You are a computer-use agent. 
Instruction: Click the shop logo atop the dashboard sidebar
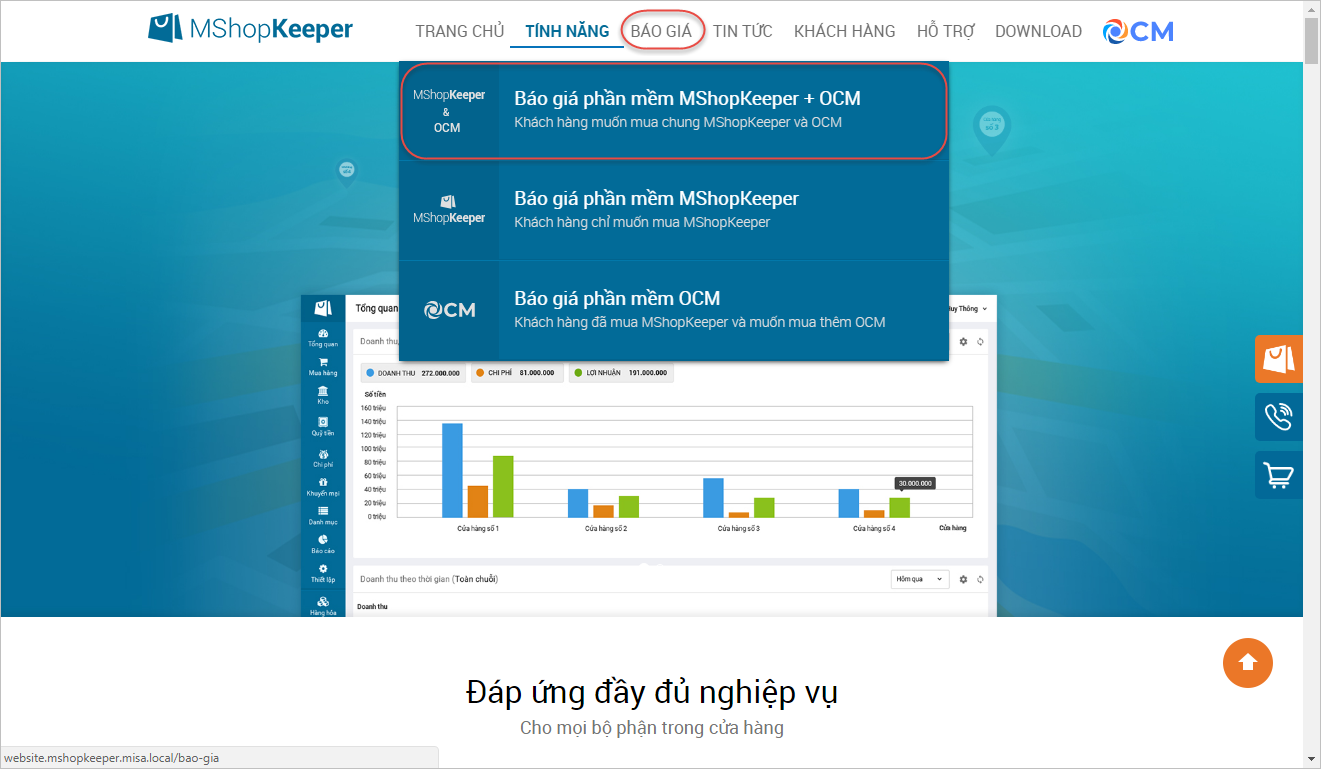(x=323, y=308)
